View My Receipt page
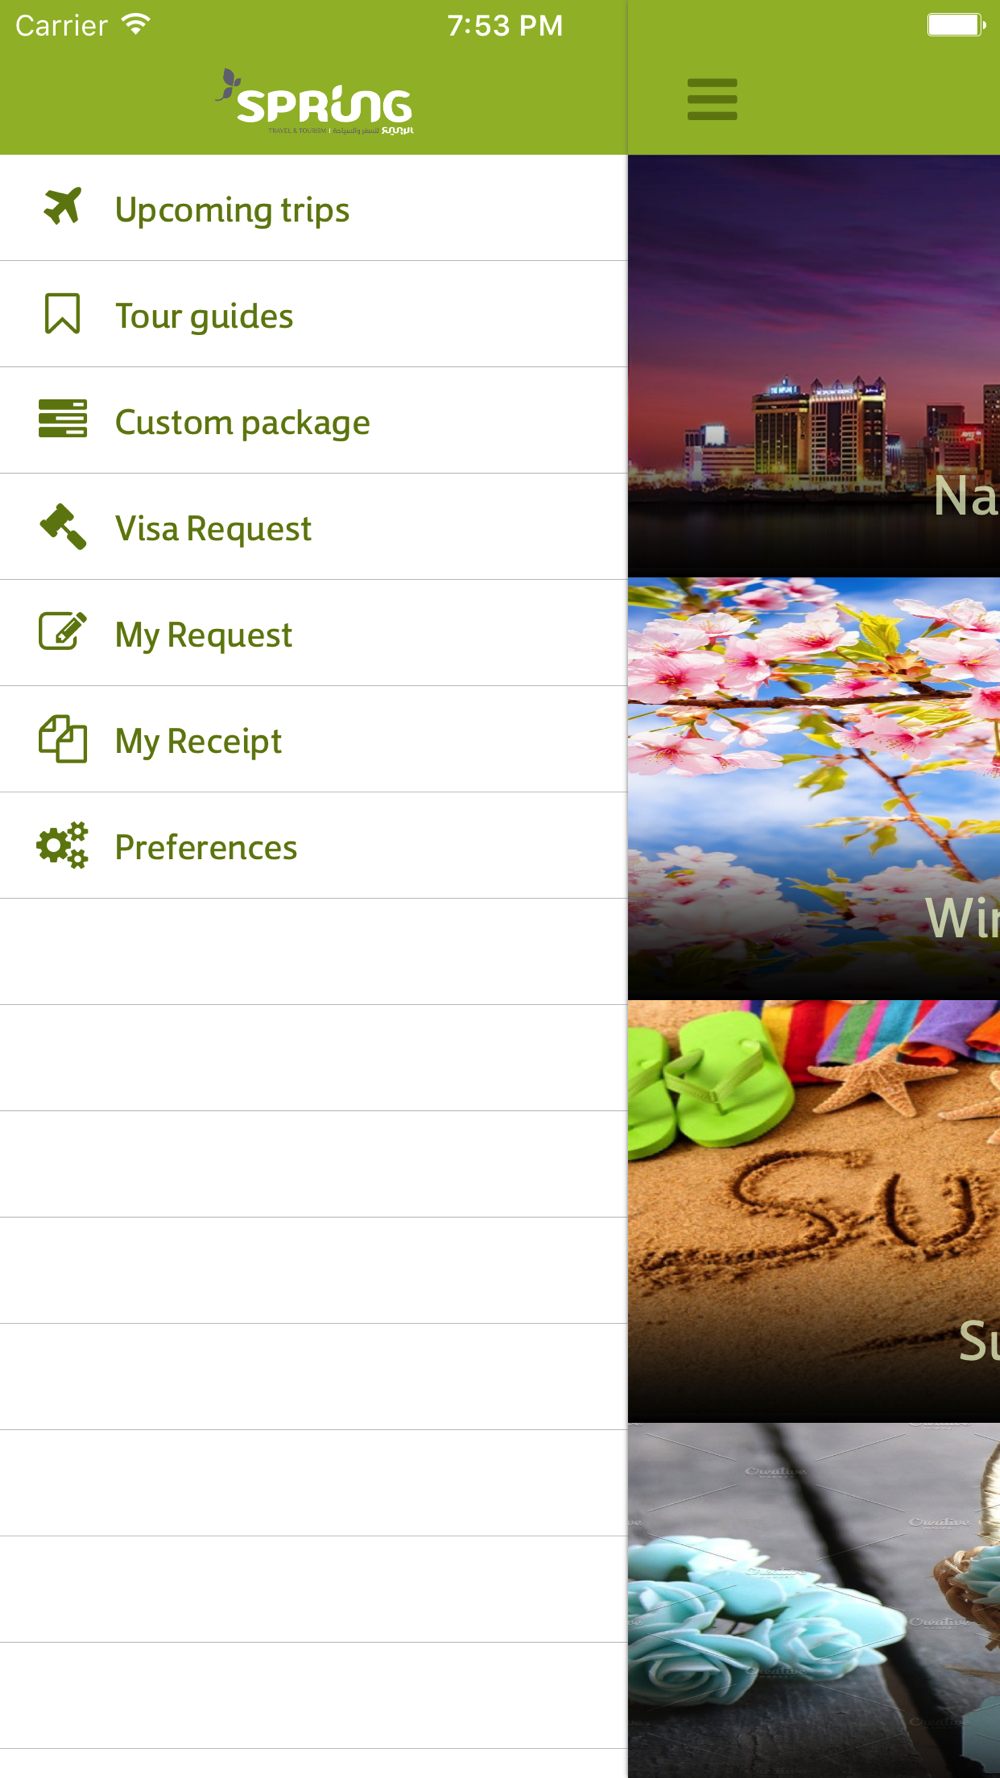The width and height of the screenshot is (1000, 1778). [198, 741]
